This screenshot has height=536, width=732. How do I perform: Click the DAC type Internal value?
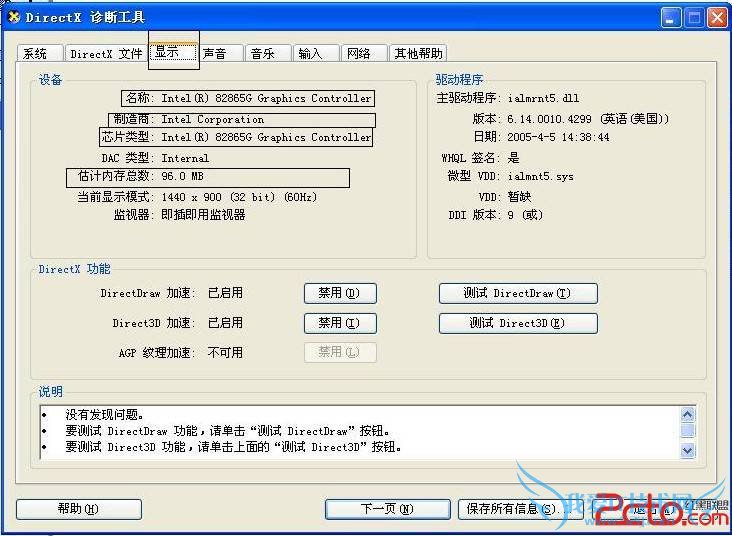[185, 158]
